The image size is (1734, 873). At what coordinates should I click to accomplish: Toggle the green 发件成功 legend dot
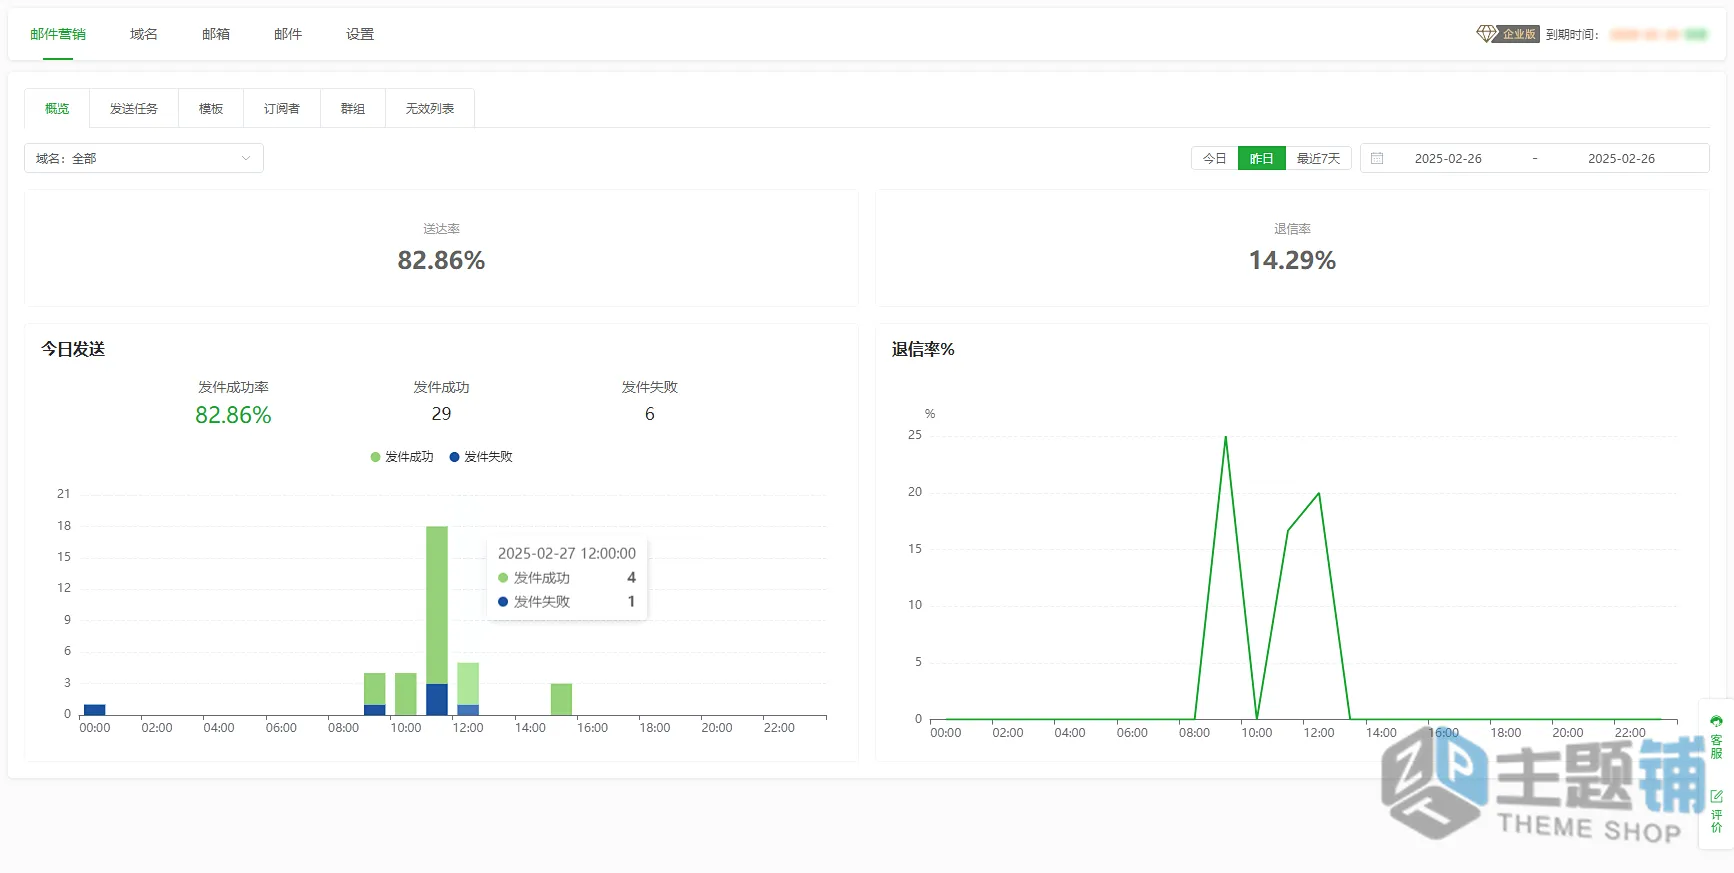point(375,457)
